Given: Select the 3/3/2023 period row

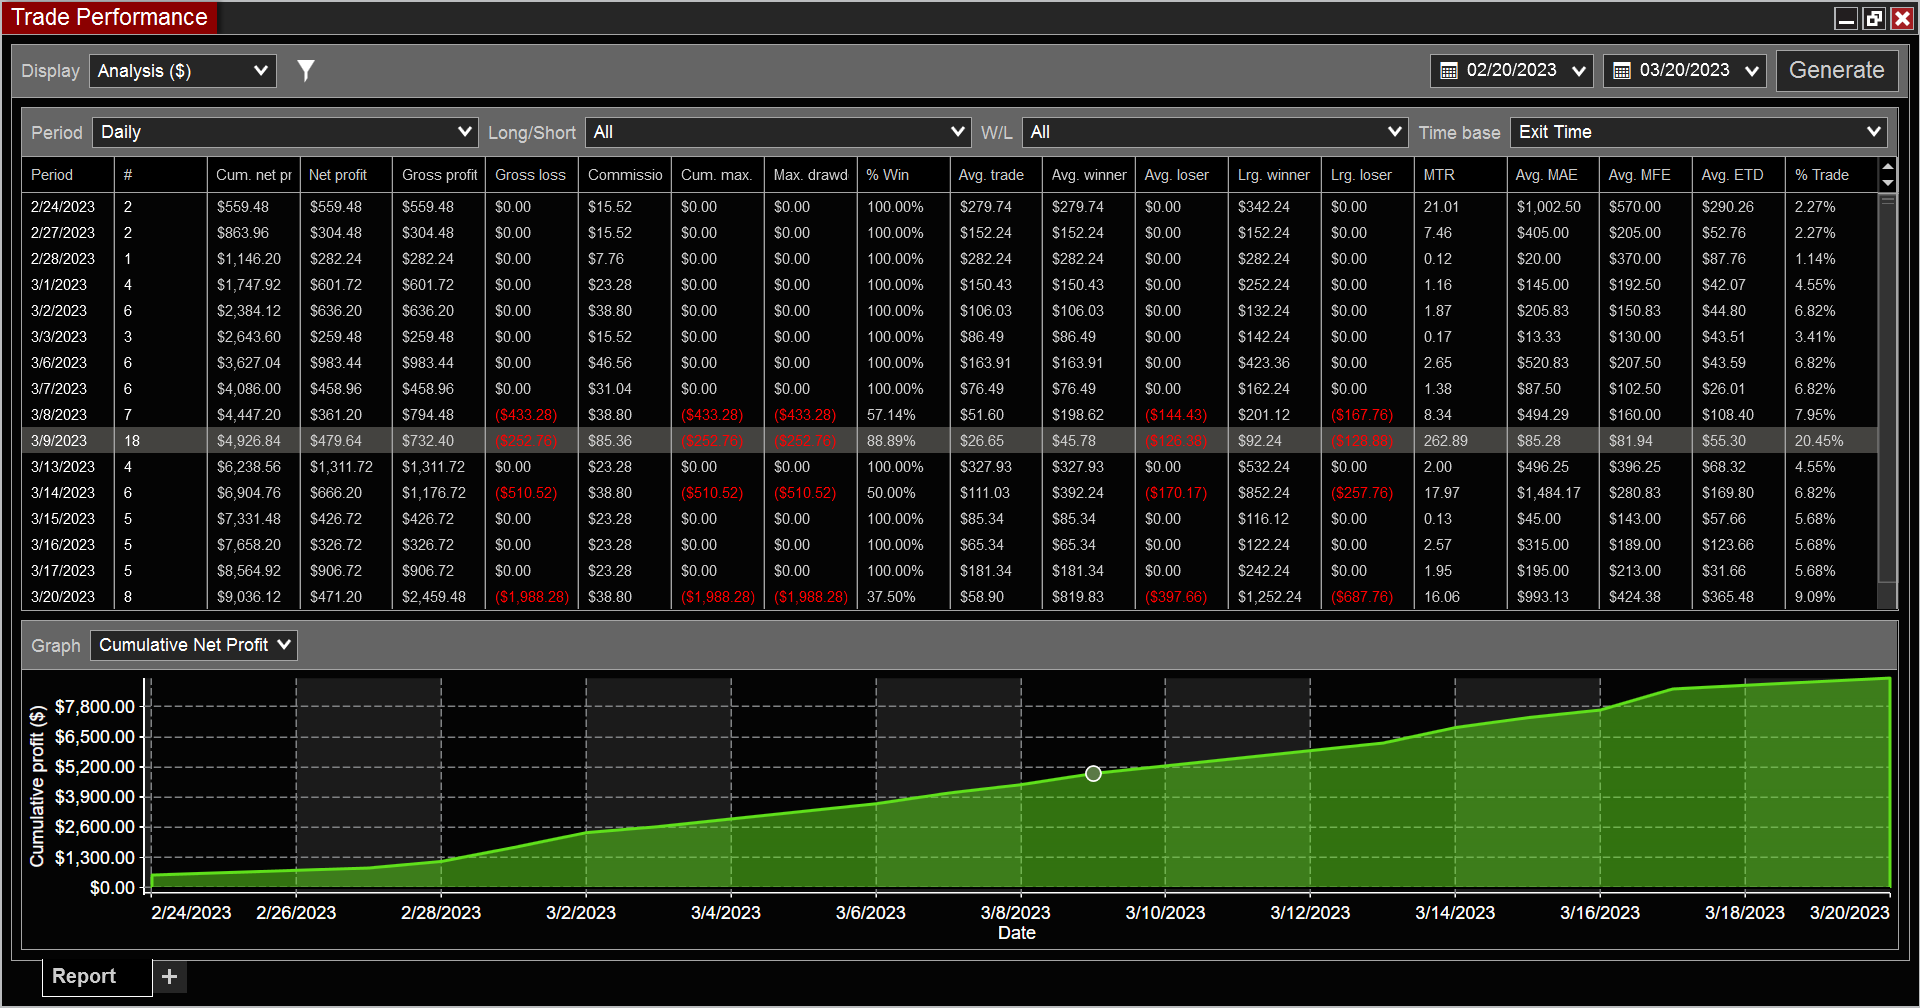Looking at the screenshot, I should click(950, 337).
